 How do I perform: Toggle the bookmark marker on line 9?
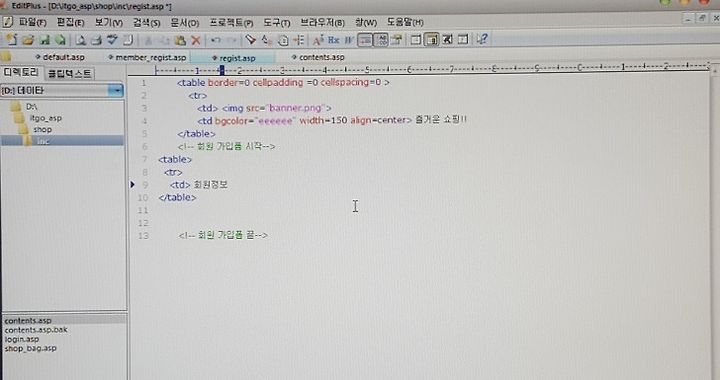pyautogui.click(x=132, y=184)
